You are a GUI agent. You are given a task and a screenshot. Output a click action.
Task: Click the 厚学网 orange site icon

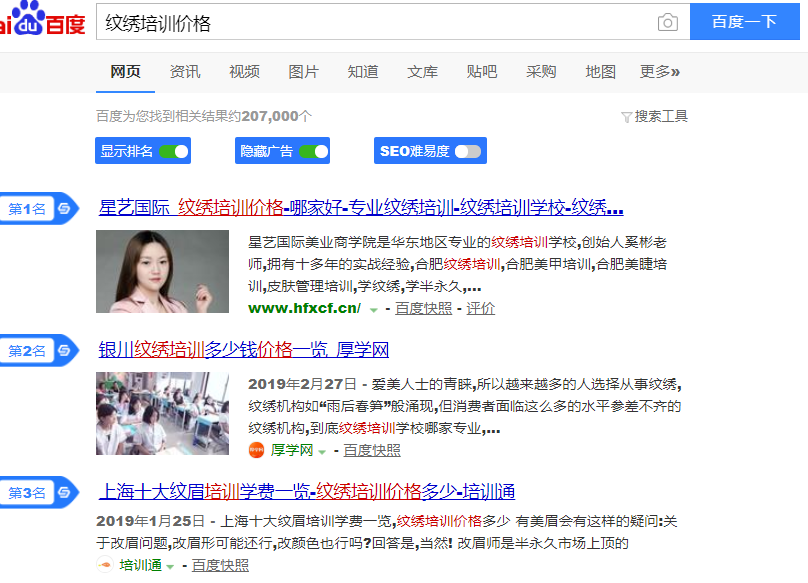(x=256, y=450)
